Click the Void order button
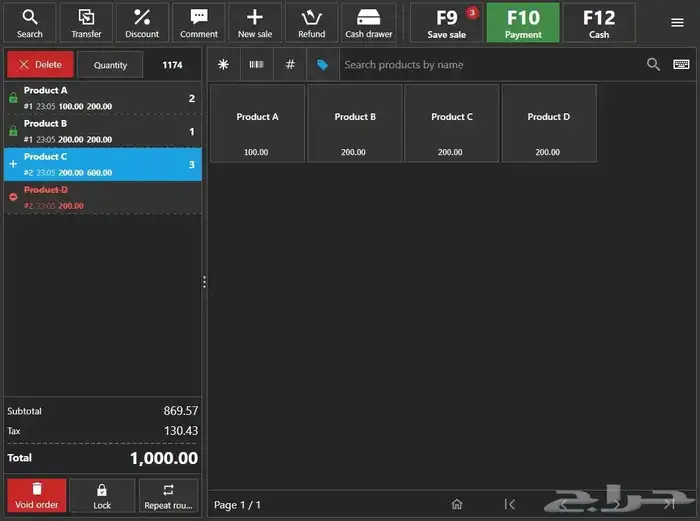The height and width of the screenshot is (521, 700). tap(37, 495)
